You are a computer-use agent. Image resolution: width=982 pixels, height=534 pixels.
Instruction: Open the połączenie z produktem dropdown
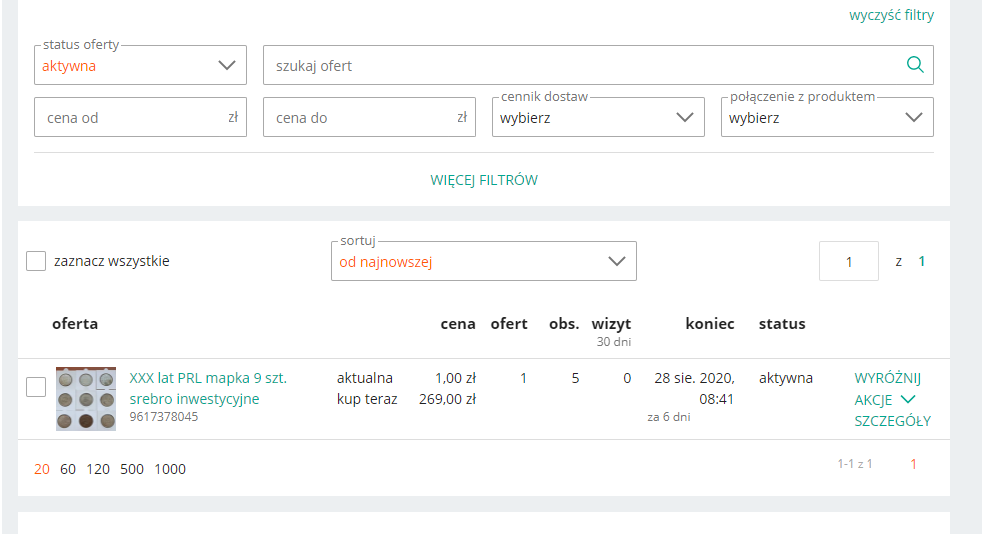(x=827, y=117)
